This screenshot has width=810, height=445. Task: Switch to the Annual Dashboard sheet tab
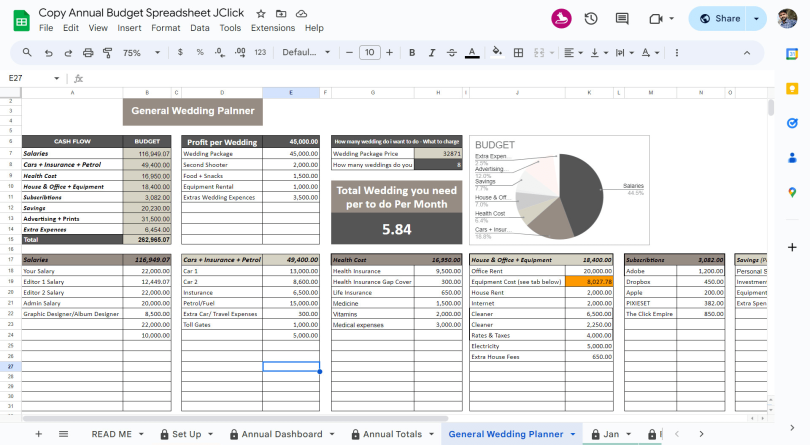click(x=282, y=434)
